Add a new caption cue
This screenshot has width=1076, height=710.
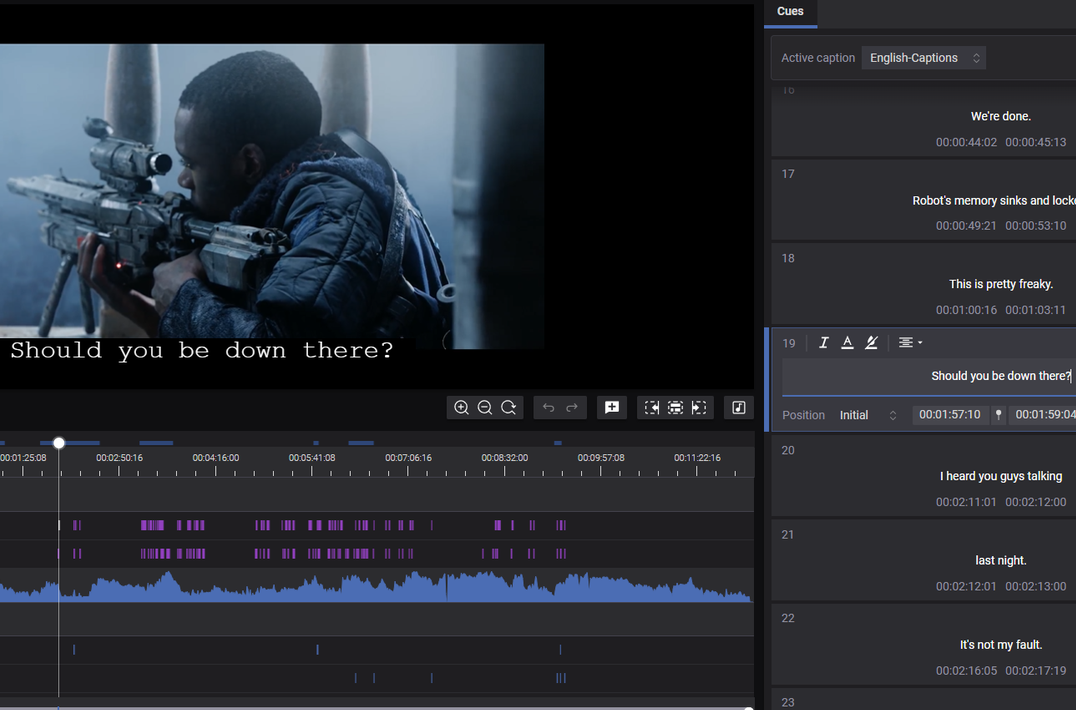(611, 407)
